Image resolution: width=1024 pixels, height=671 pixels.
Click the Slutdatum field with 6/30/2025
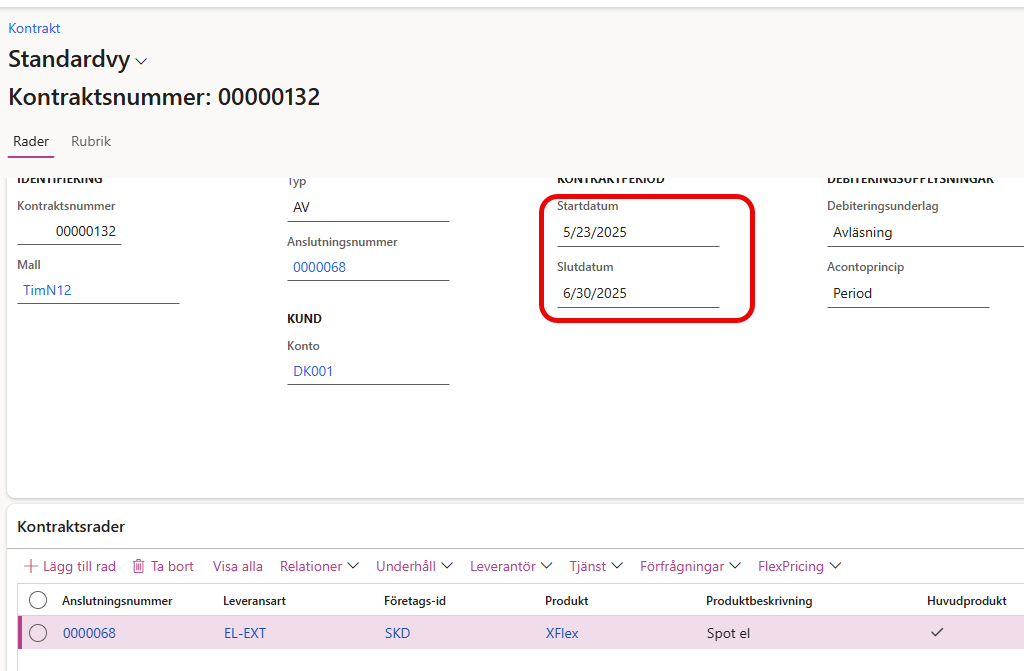637,293
